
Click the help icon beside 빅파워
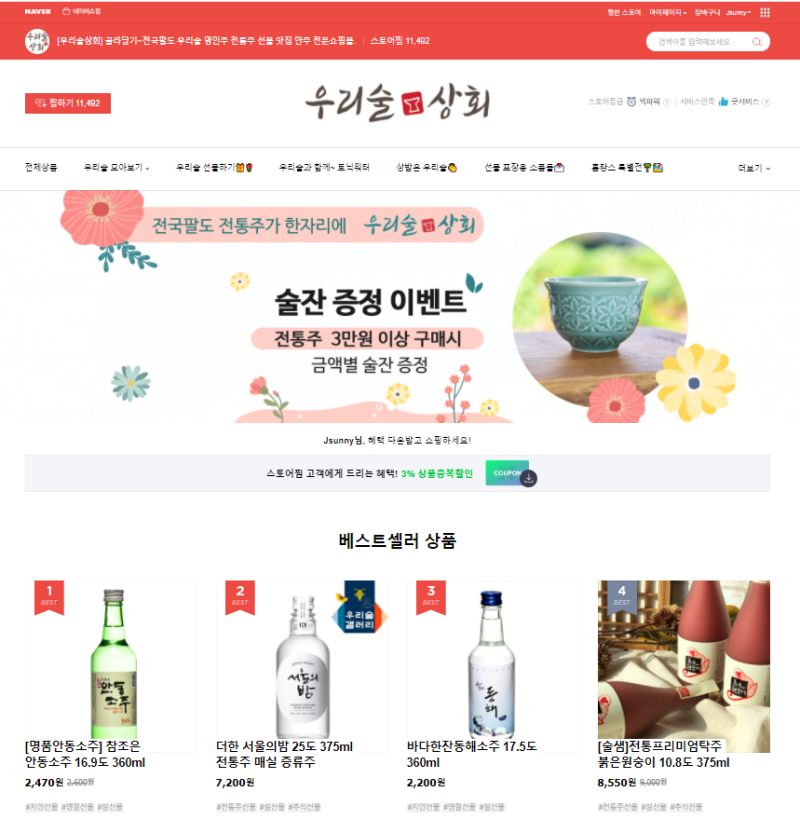[667, 102]
